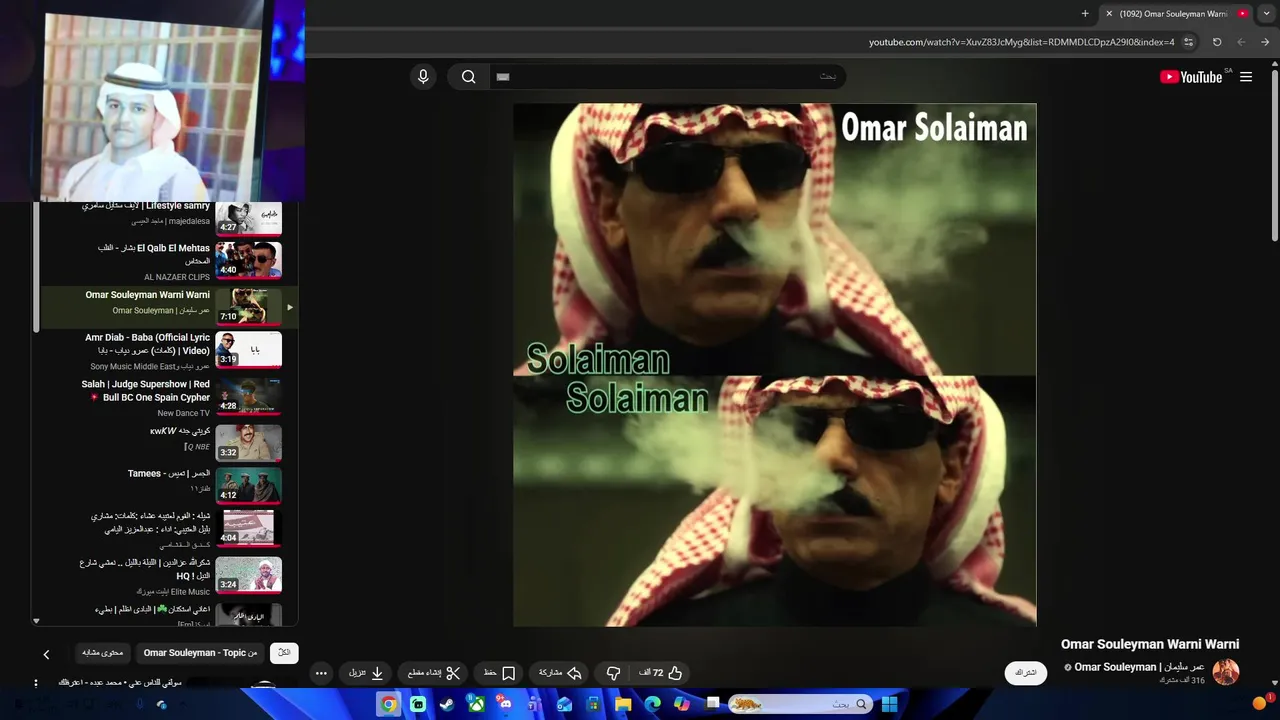Open the Omar Souleyman channel name link
Screen dimensions: 1280x720
click(1139, 667)
